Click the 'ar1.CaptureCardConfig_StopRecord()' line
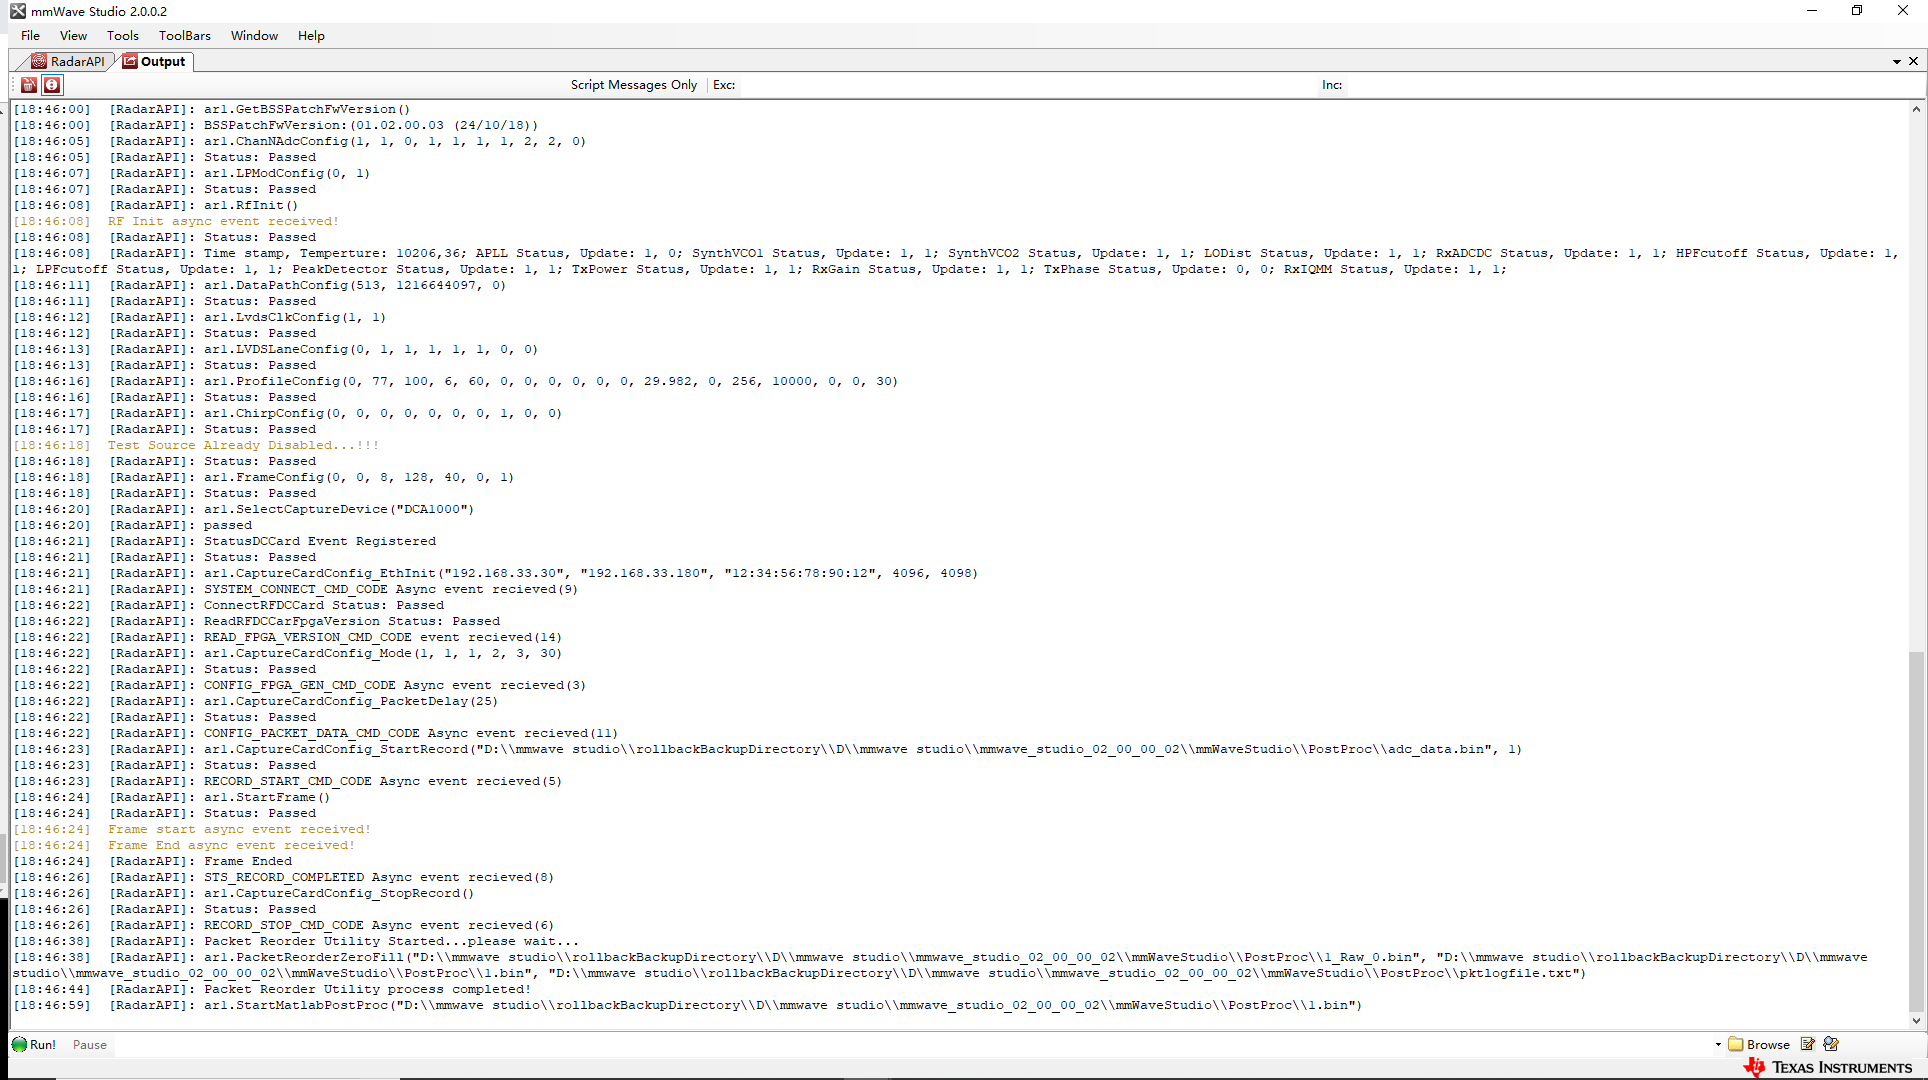1928x1080 pixels. [339, 893]
